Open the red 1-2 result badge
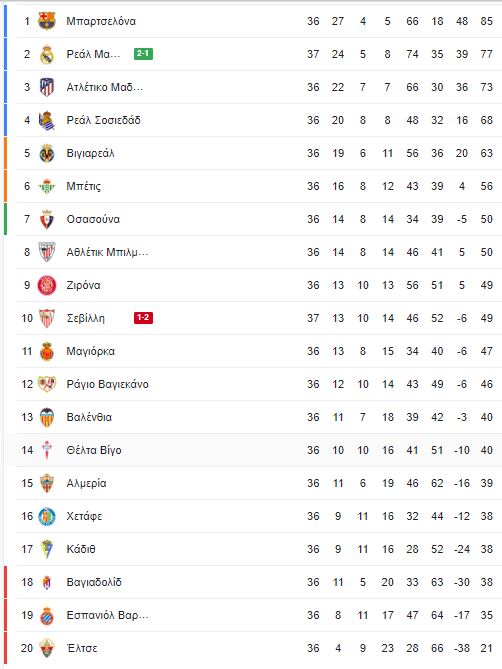Viewport: 502px width, 669px height. 143,318
